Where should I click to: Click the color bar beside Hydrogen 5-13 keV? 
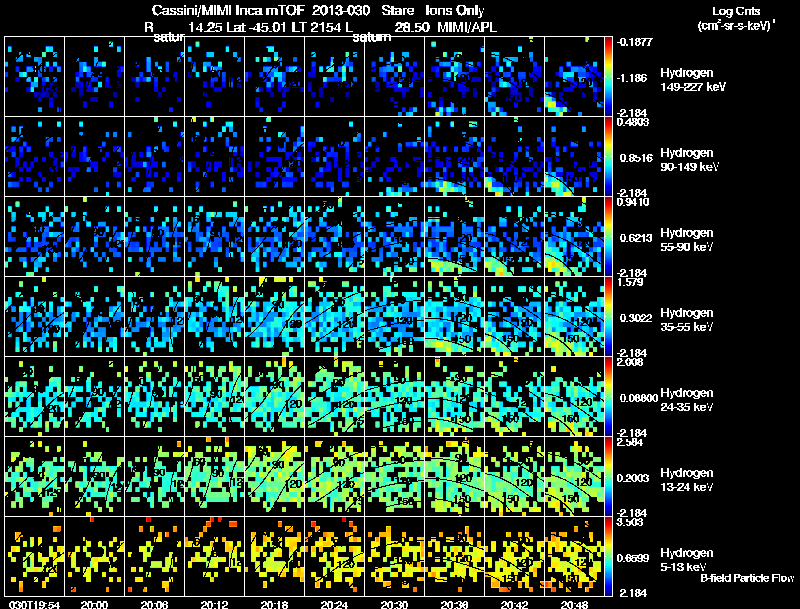[x=608, y=557]
